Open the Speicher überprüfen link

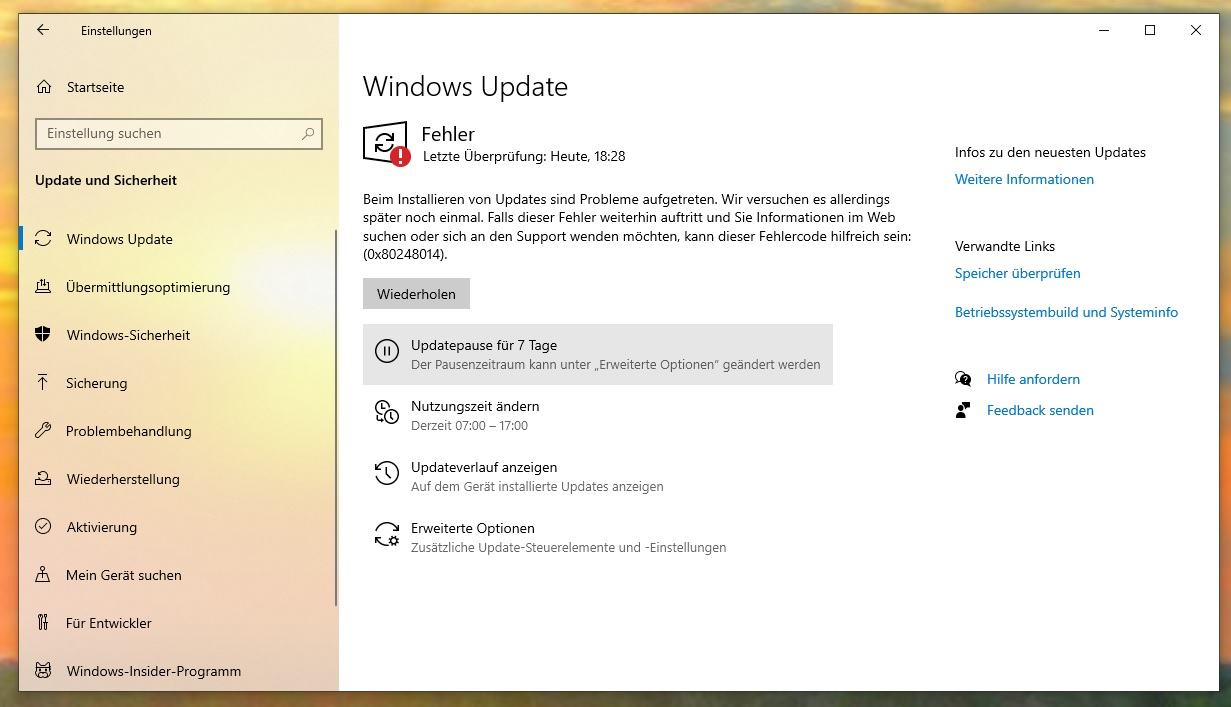click(1017, 273)
